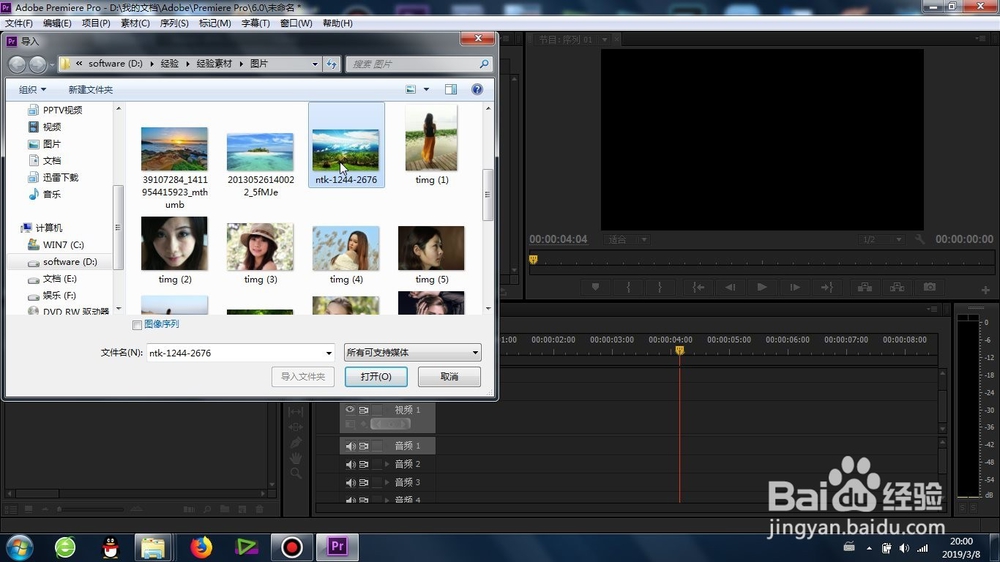Step forward one frame
Viewport: 1000px width, 562px height.
click(795, 287)
